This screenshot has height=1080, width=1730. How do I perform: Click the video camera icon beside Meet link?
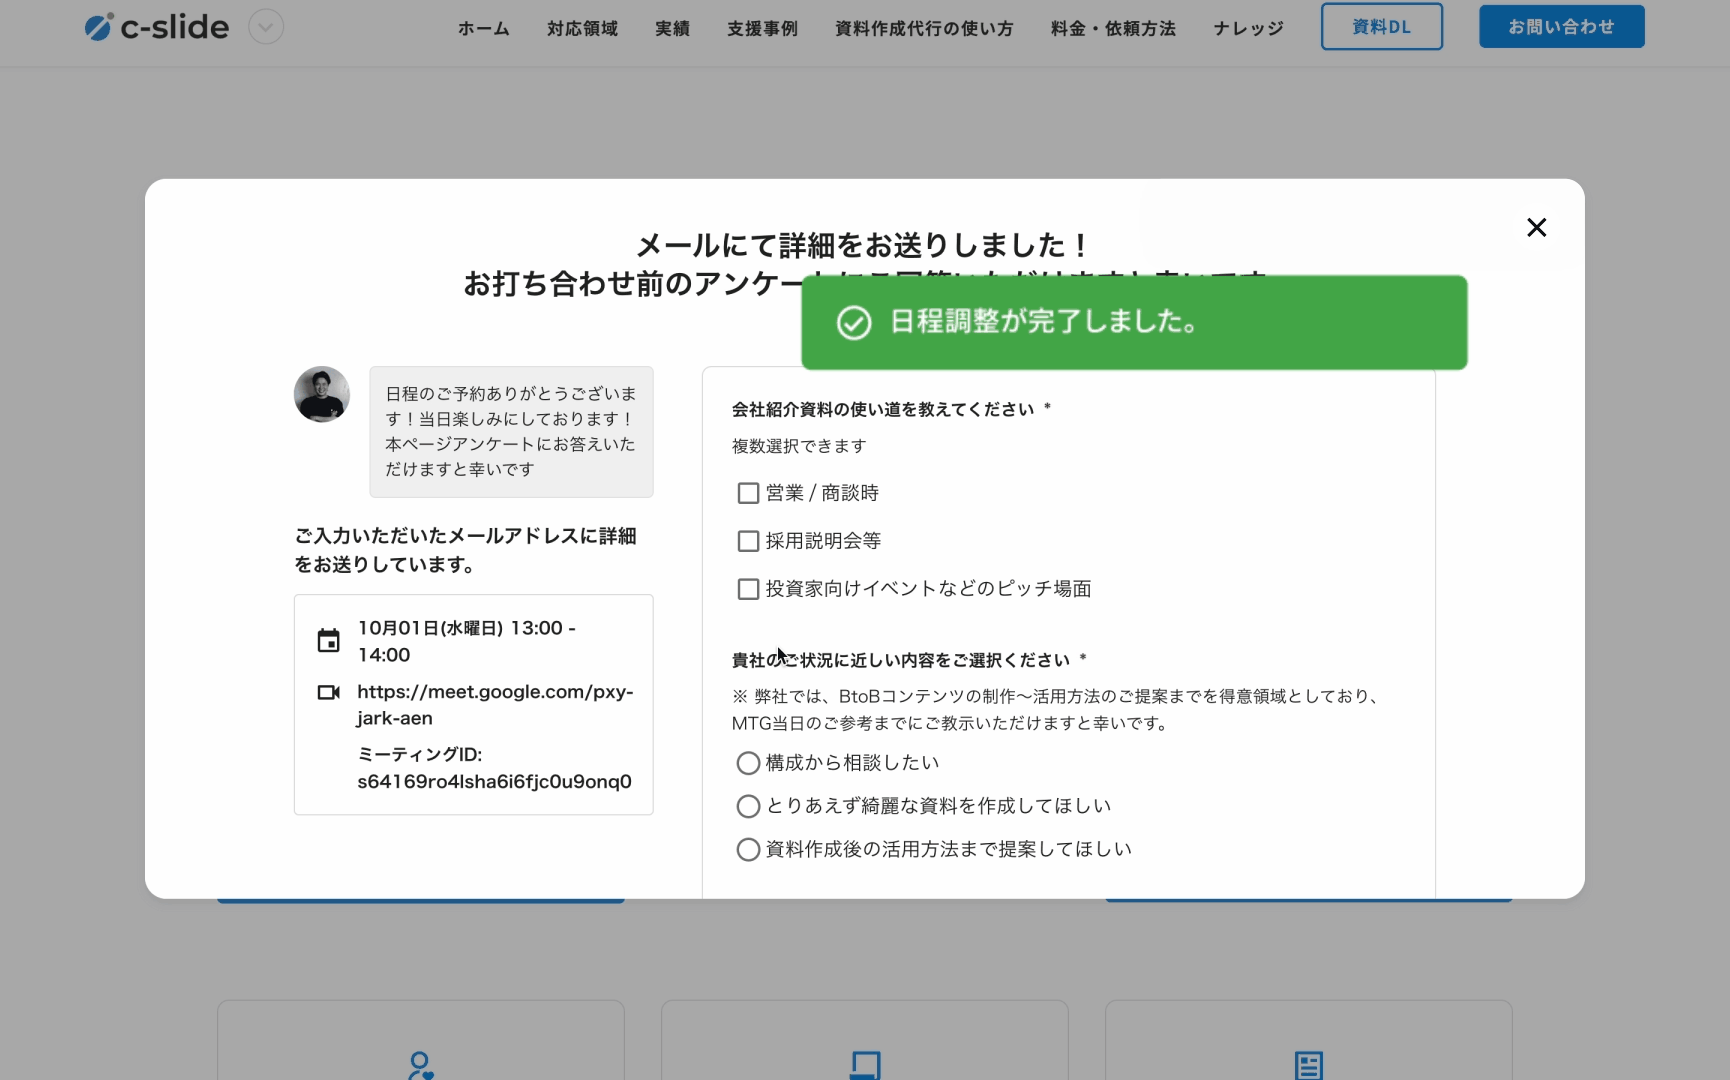click(x=328, y=692)
